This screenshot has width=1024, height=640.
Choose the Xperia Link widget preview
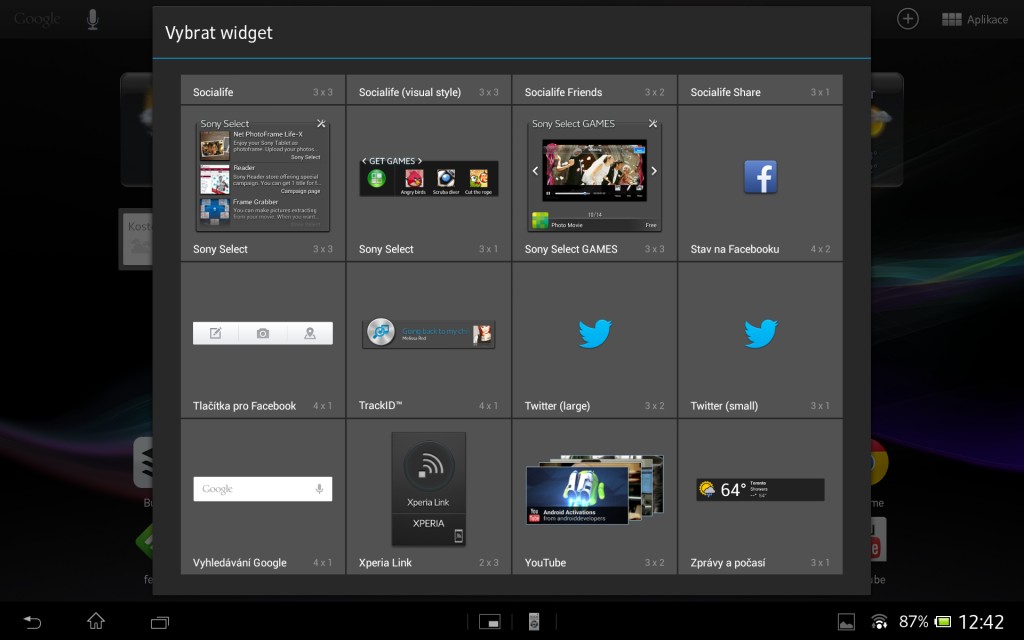pos(428,488)
